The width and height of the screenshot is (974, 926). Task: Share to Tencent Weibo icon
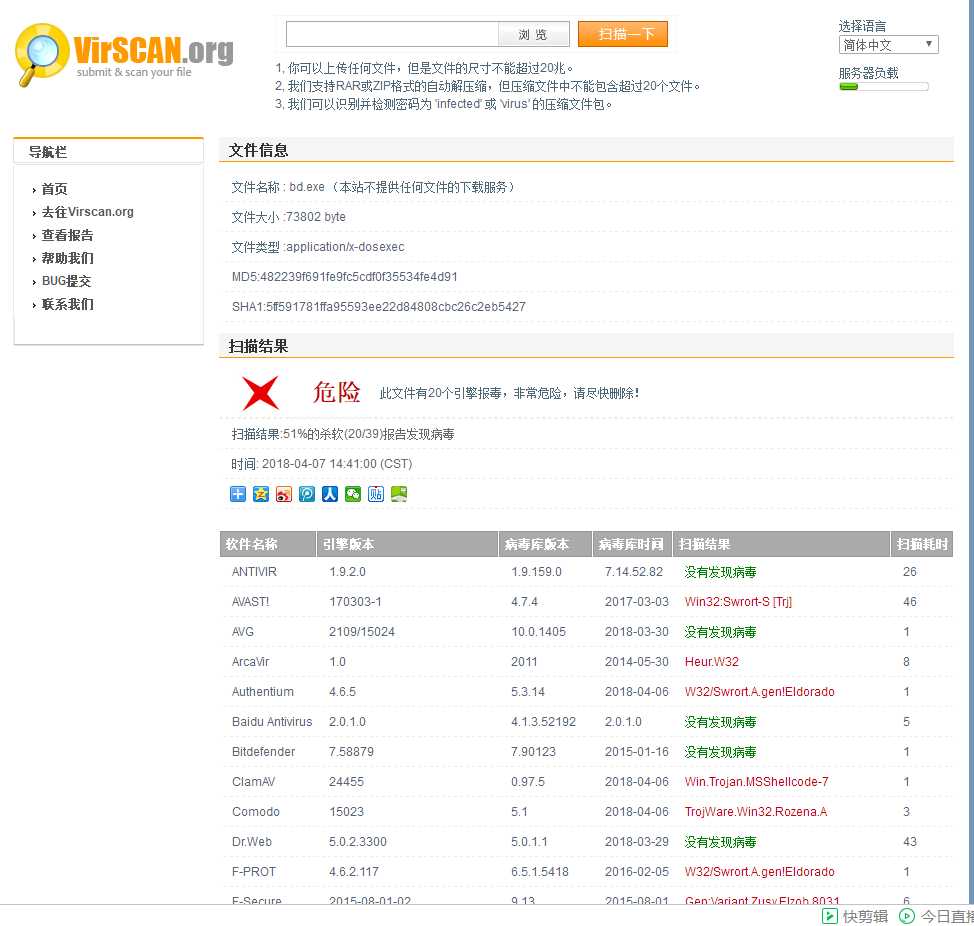tap(307, 494)
